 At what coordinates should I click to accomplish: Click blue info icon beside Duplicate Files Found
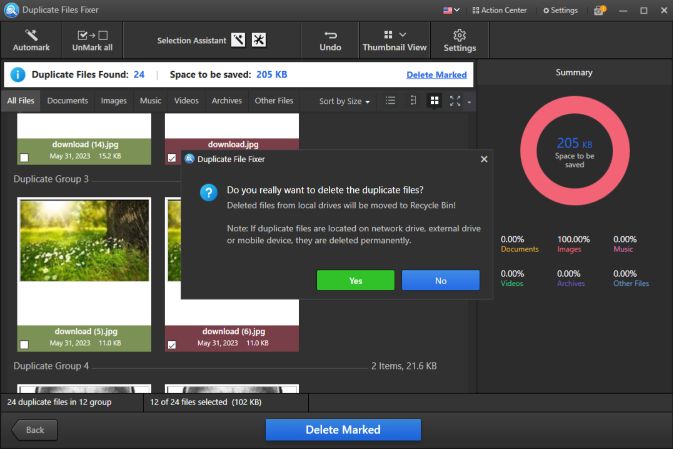coord(18,75)
